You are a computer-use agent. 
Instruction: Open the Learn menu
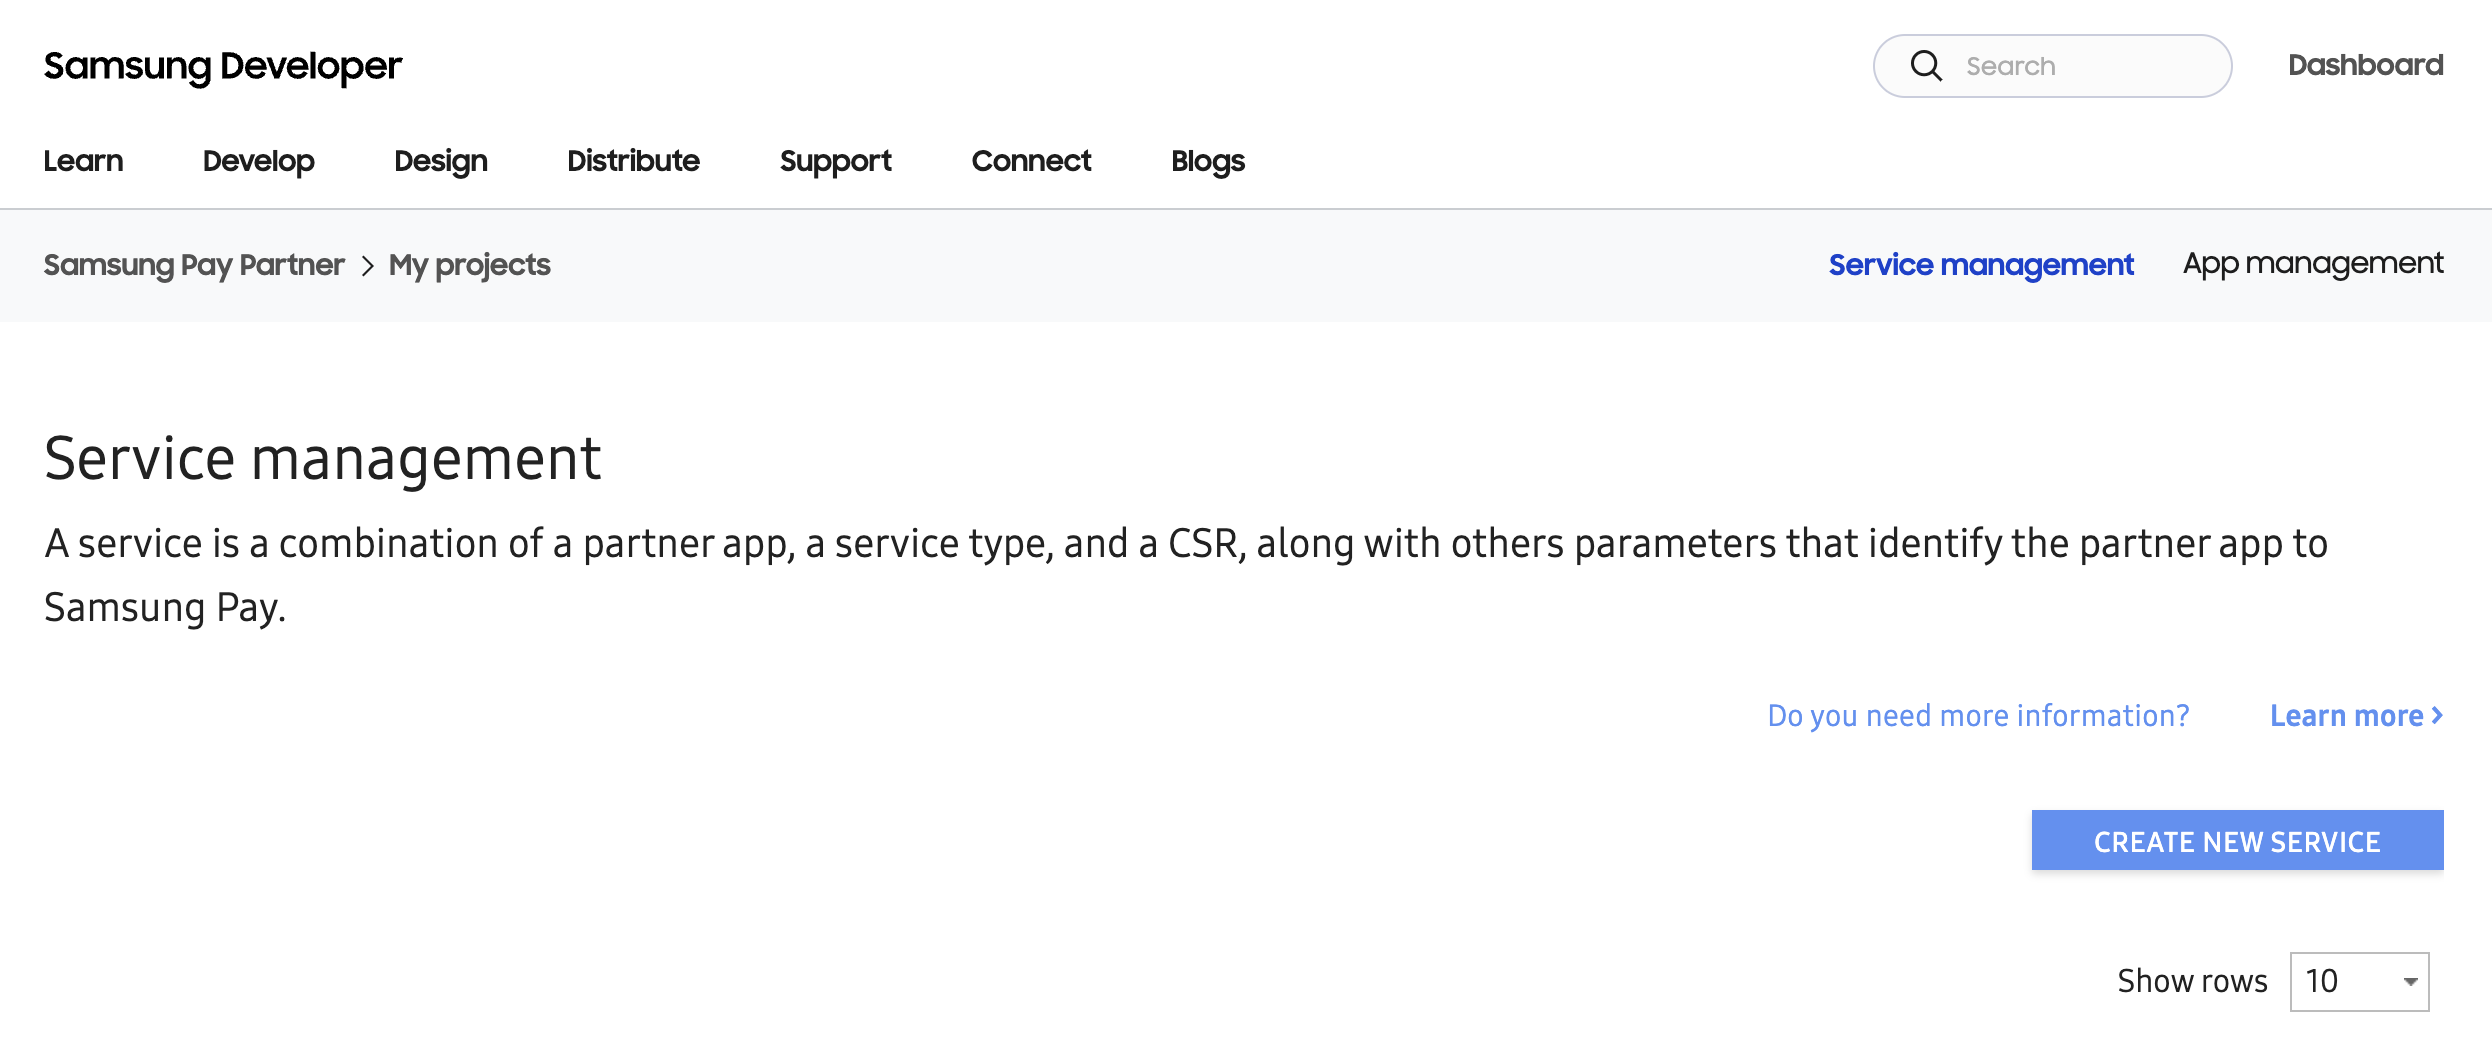tap(83, 161)
